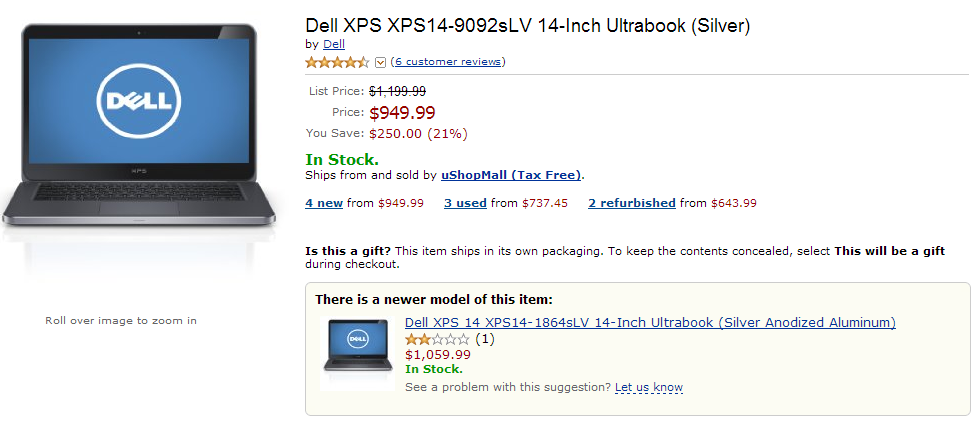View the 2 refurbished offers link
Image resolution: width=978 pixels, height=422 pixels.
[631, 203]
